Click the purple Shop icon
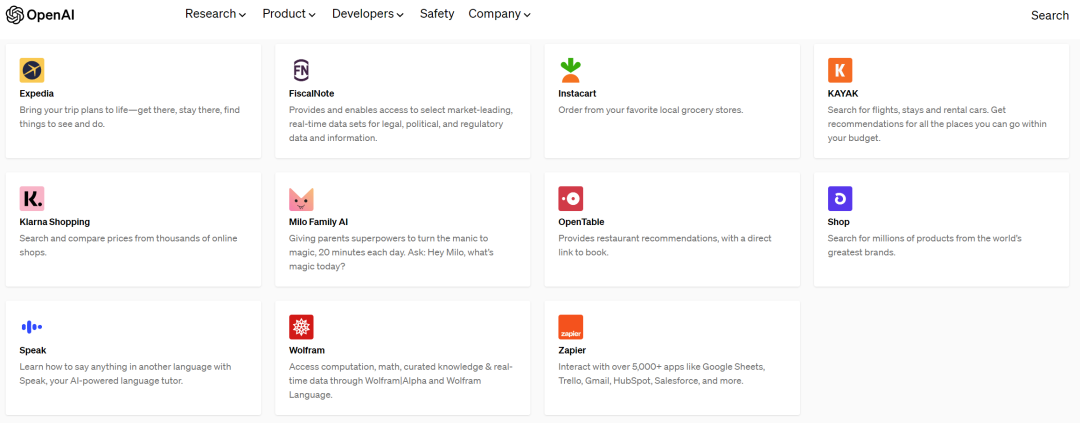This screenshot has height=423, width=1080. (840, 198)
